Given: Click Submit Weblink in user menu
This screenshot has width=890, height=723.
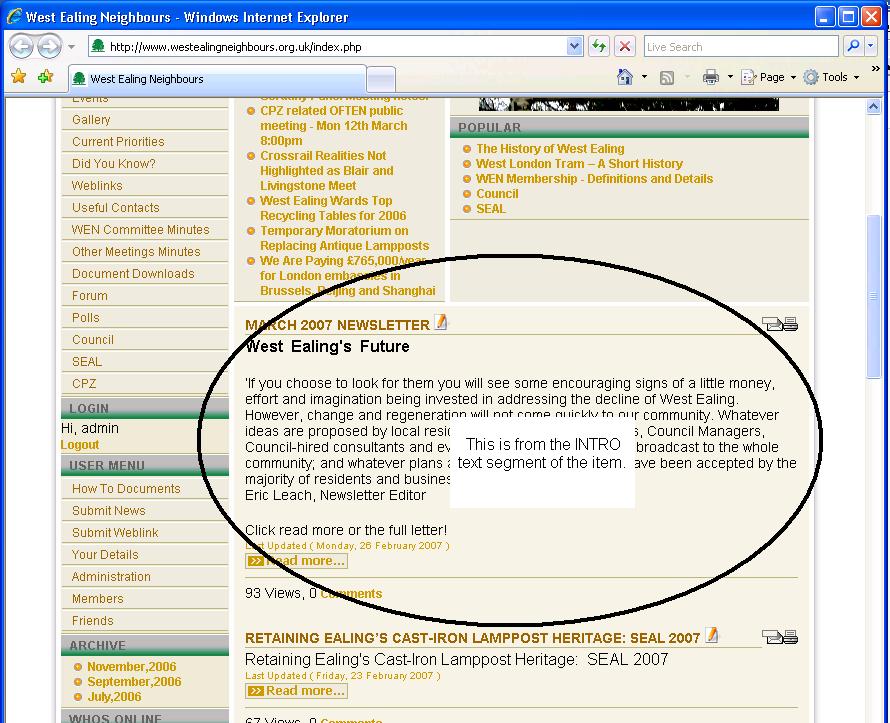Looking at the screenshot, I should coord(115,533).
